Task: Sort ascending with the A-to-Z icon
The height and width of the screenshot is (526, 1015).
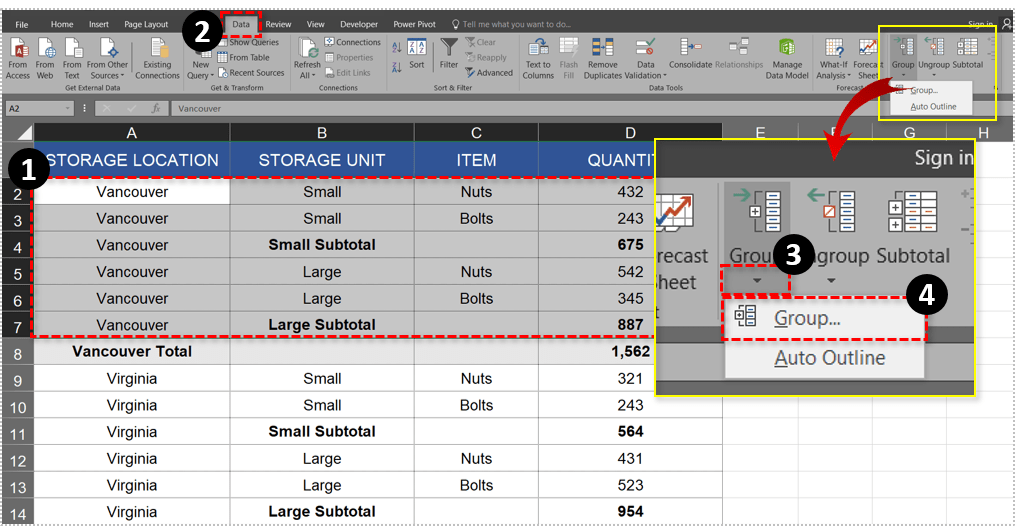Action: click(x=397, y=47)
